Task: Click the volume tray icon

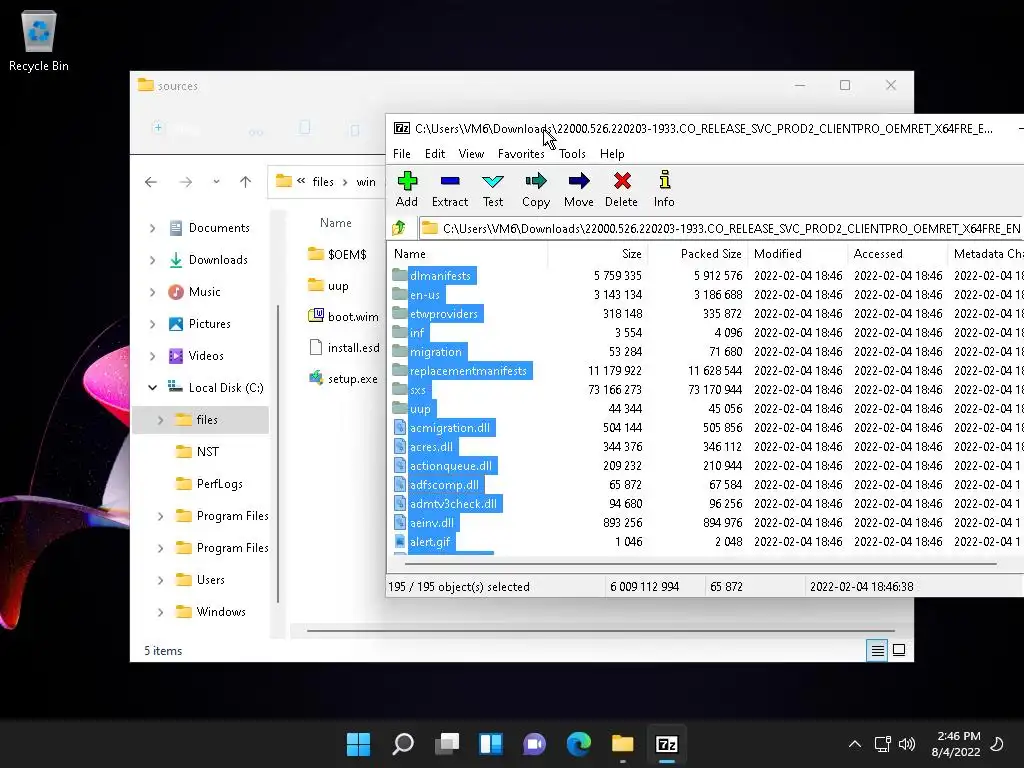Action: point(907,744)
